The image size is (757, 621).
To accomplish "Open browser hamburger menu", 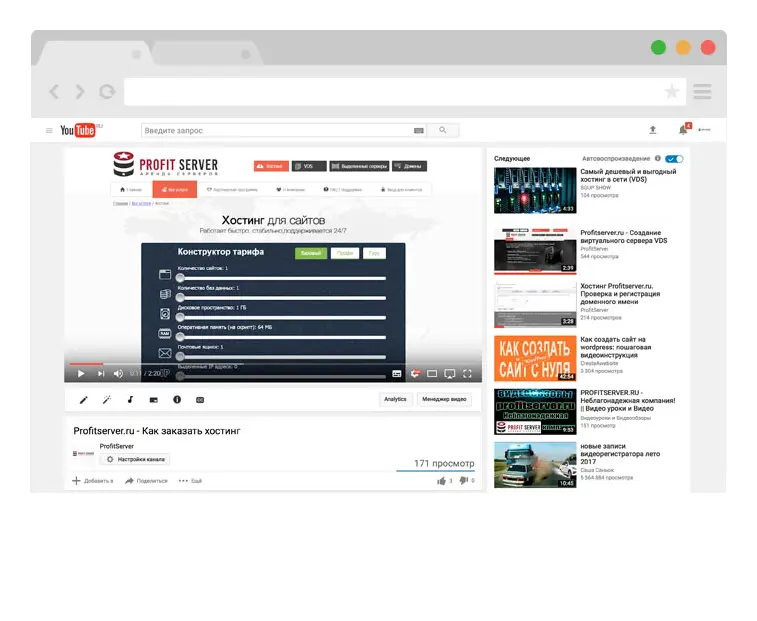I will pyautogui.click(x=702, y=91).
